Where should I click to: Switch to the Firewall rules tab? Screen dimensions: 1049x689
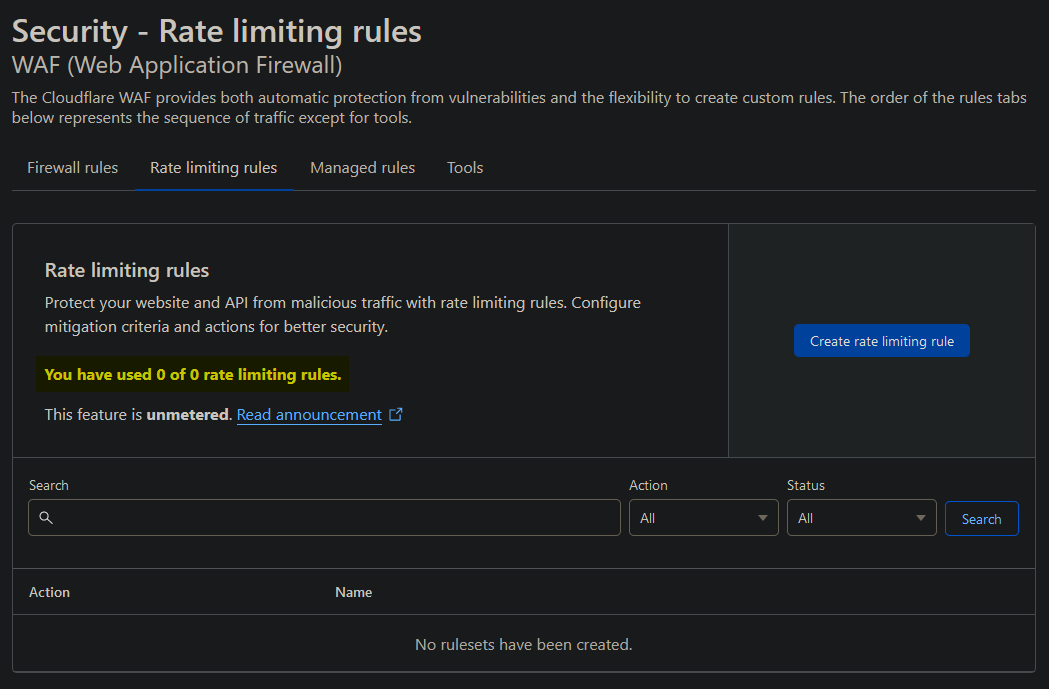pos(72,168)
